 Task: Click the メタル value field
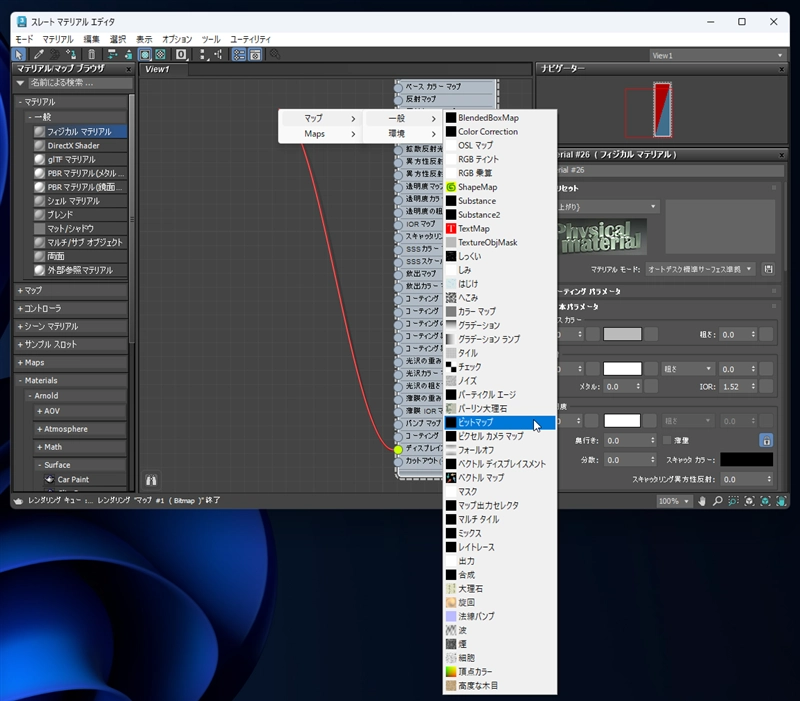[x=619, y=387]
